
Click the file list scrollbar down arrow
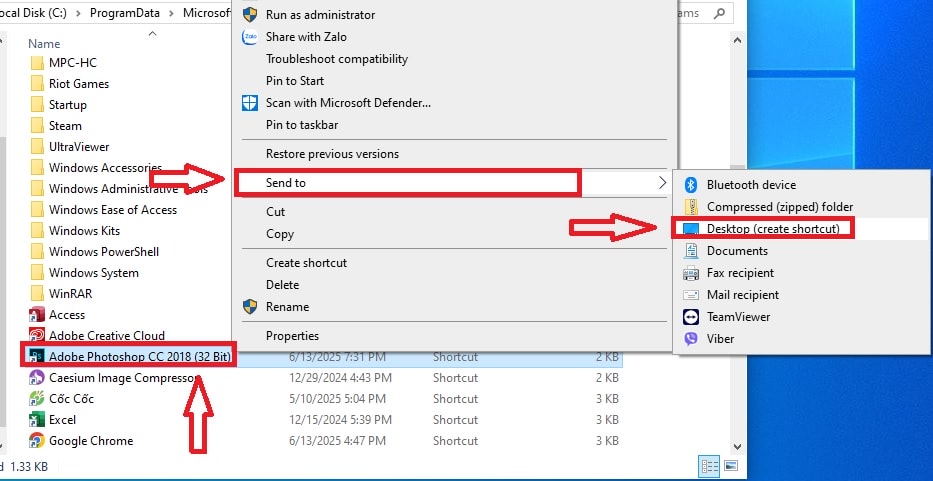[x=737, y=446]
